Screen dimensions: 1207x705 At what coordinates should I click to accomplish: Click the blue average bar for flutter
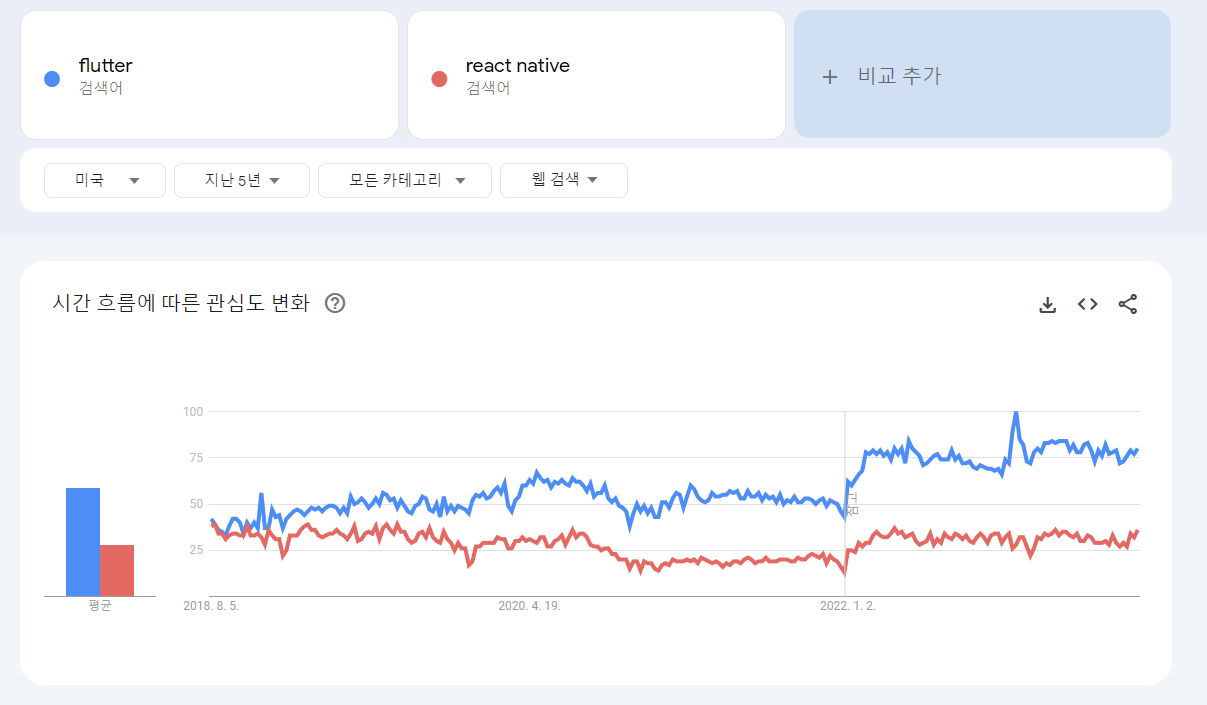(x=83, y=542)
